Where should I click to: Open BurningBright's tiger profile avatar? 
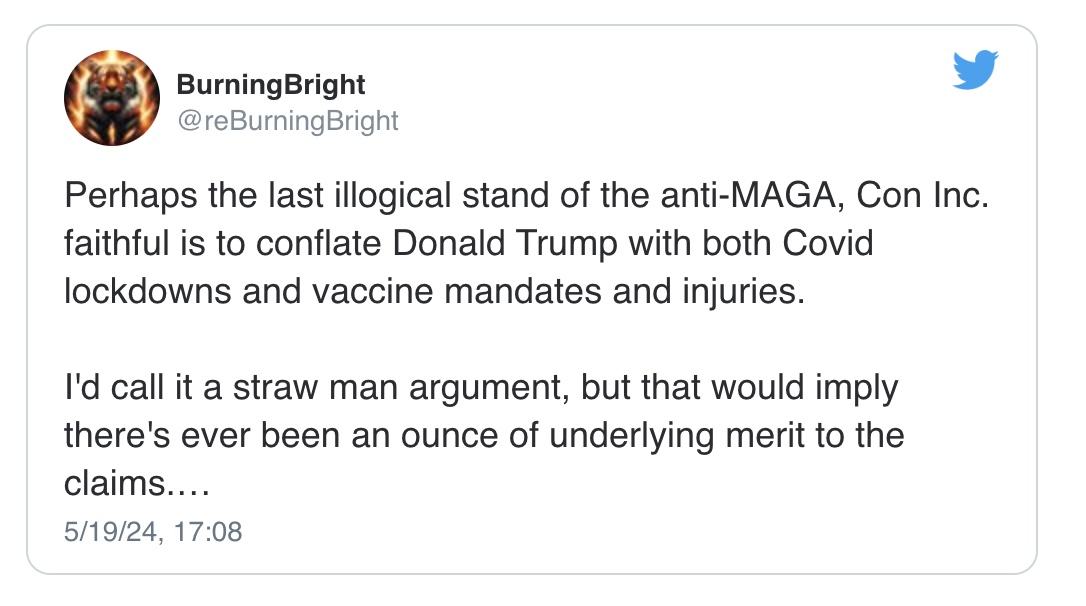[x=112, y=98]
